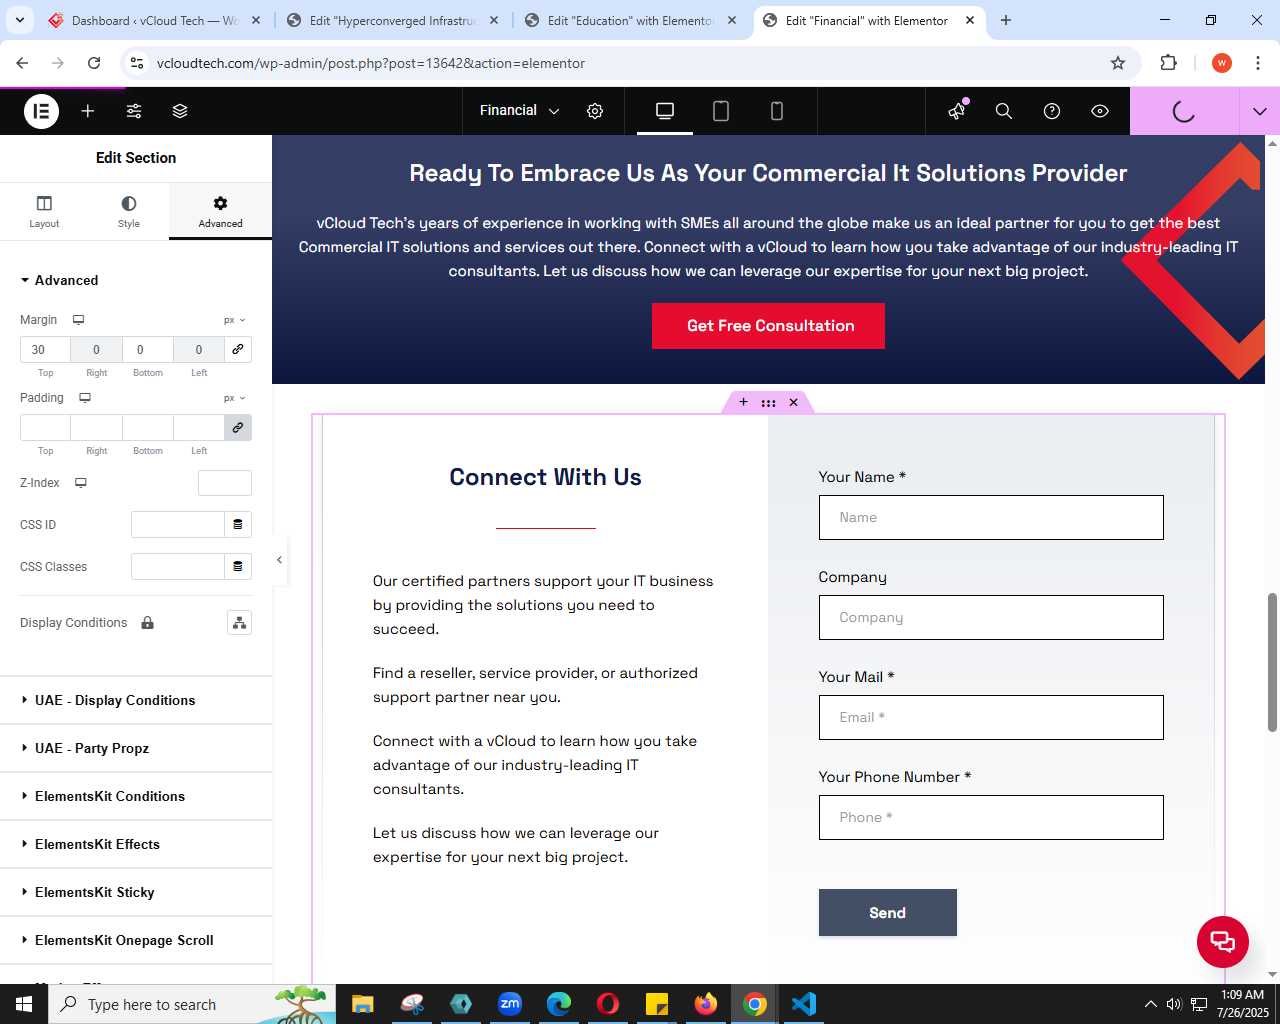Expand UAE - Display Conditions section
This screenshot has height=1024, width=1280.
[x=136, y=700]
